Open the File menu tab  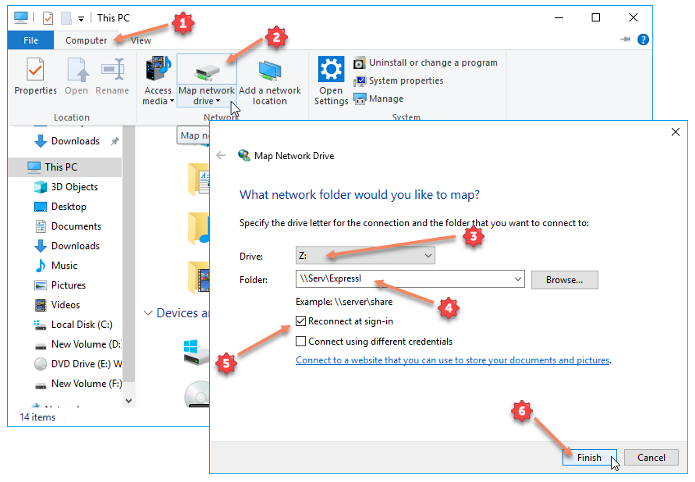click(x=30, y=40)
